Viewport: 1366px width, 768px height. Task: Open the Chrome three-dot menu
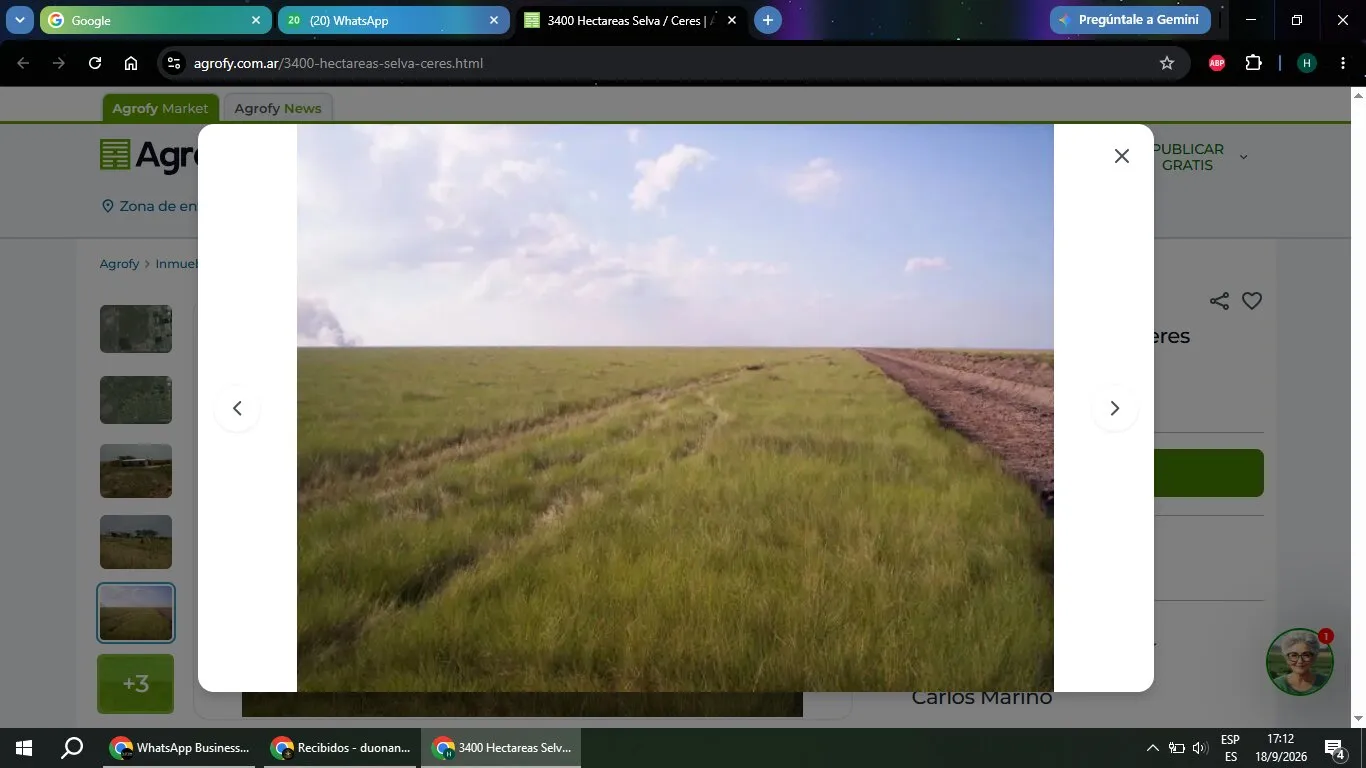coord(1342,63)
